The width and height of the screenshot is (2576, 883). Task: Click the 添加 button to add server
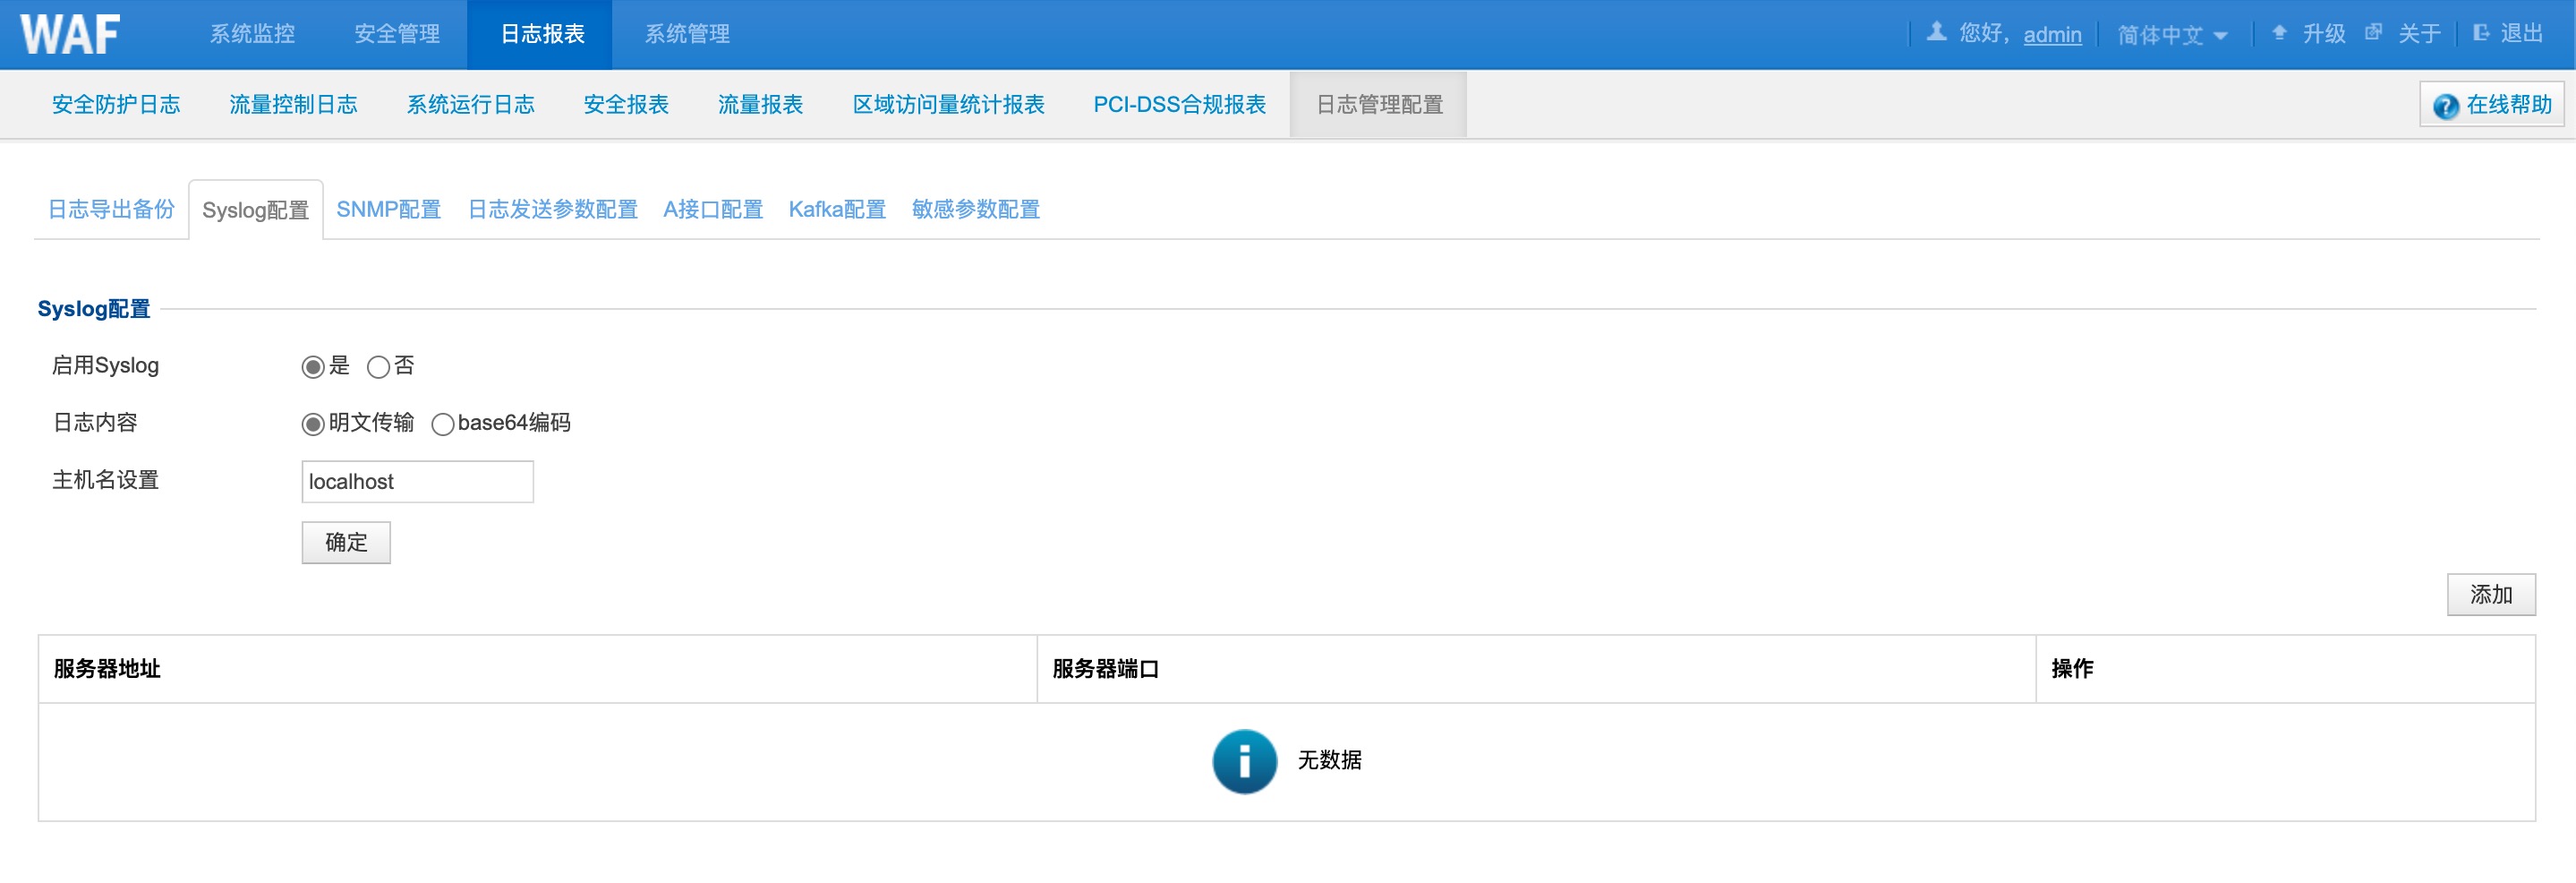pos(2490,594)
